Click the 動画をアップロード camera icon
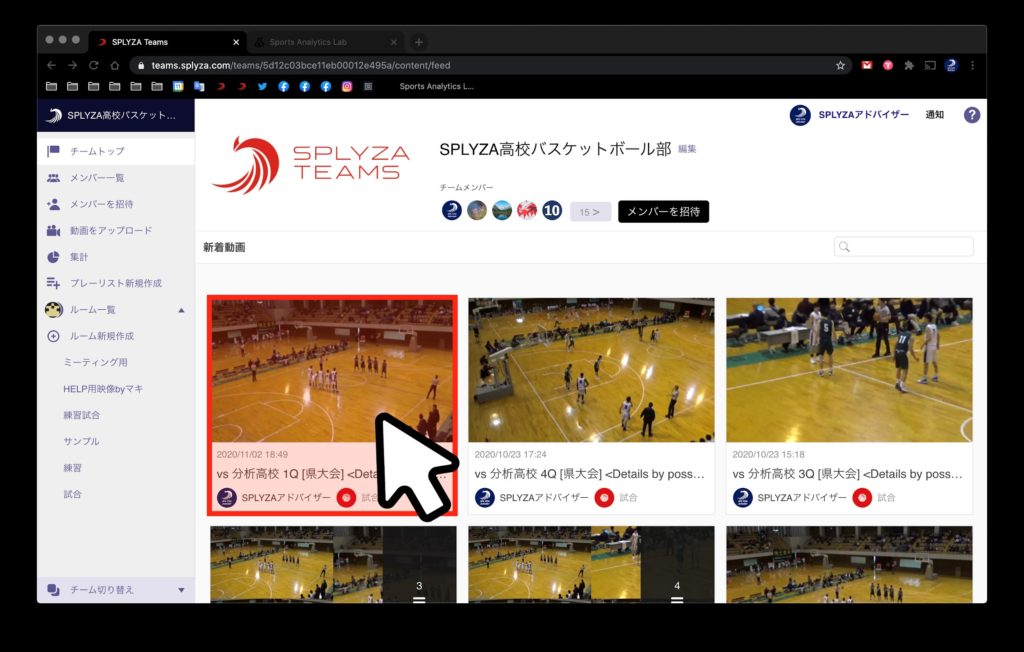Viewport: 1024px width, 652px height. coord(54,231)
